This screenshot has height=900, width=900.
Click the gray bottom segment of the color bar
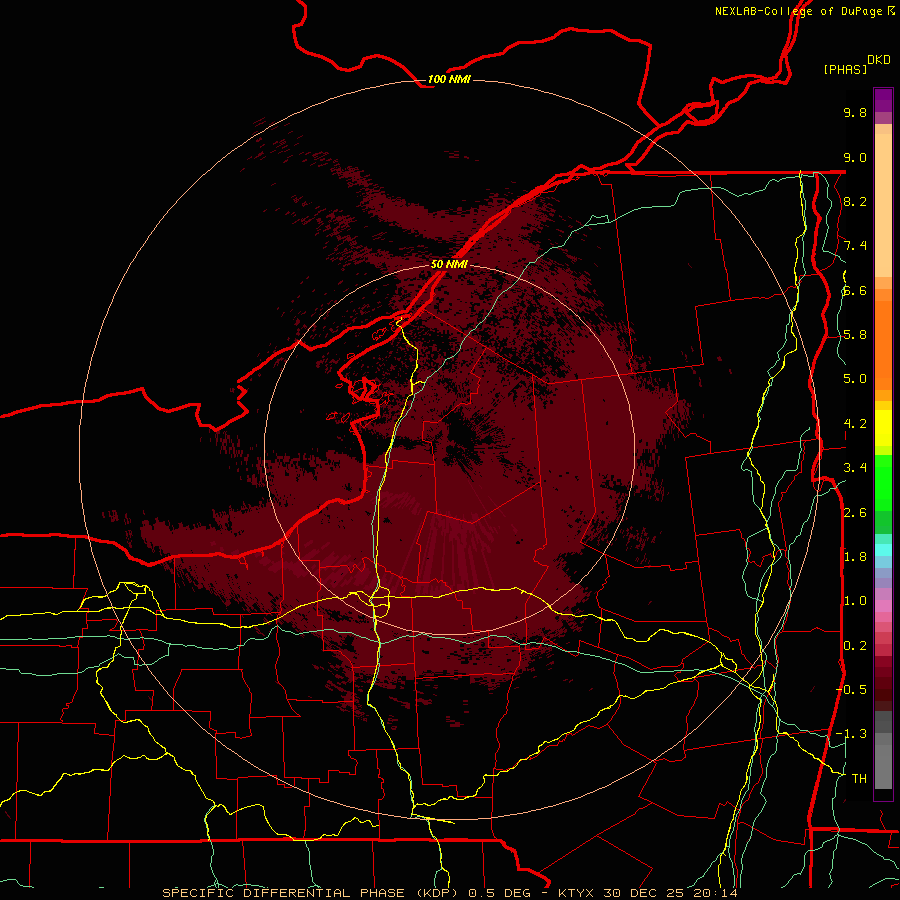[883, 761]
